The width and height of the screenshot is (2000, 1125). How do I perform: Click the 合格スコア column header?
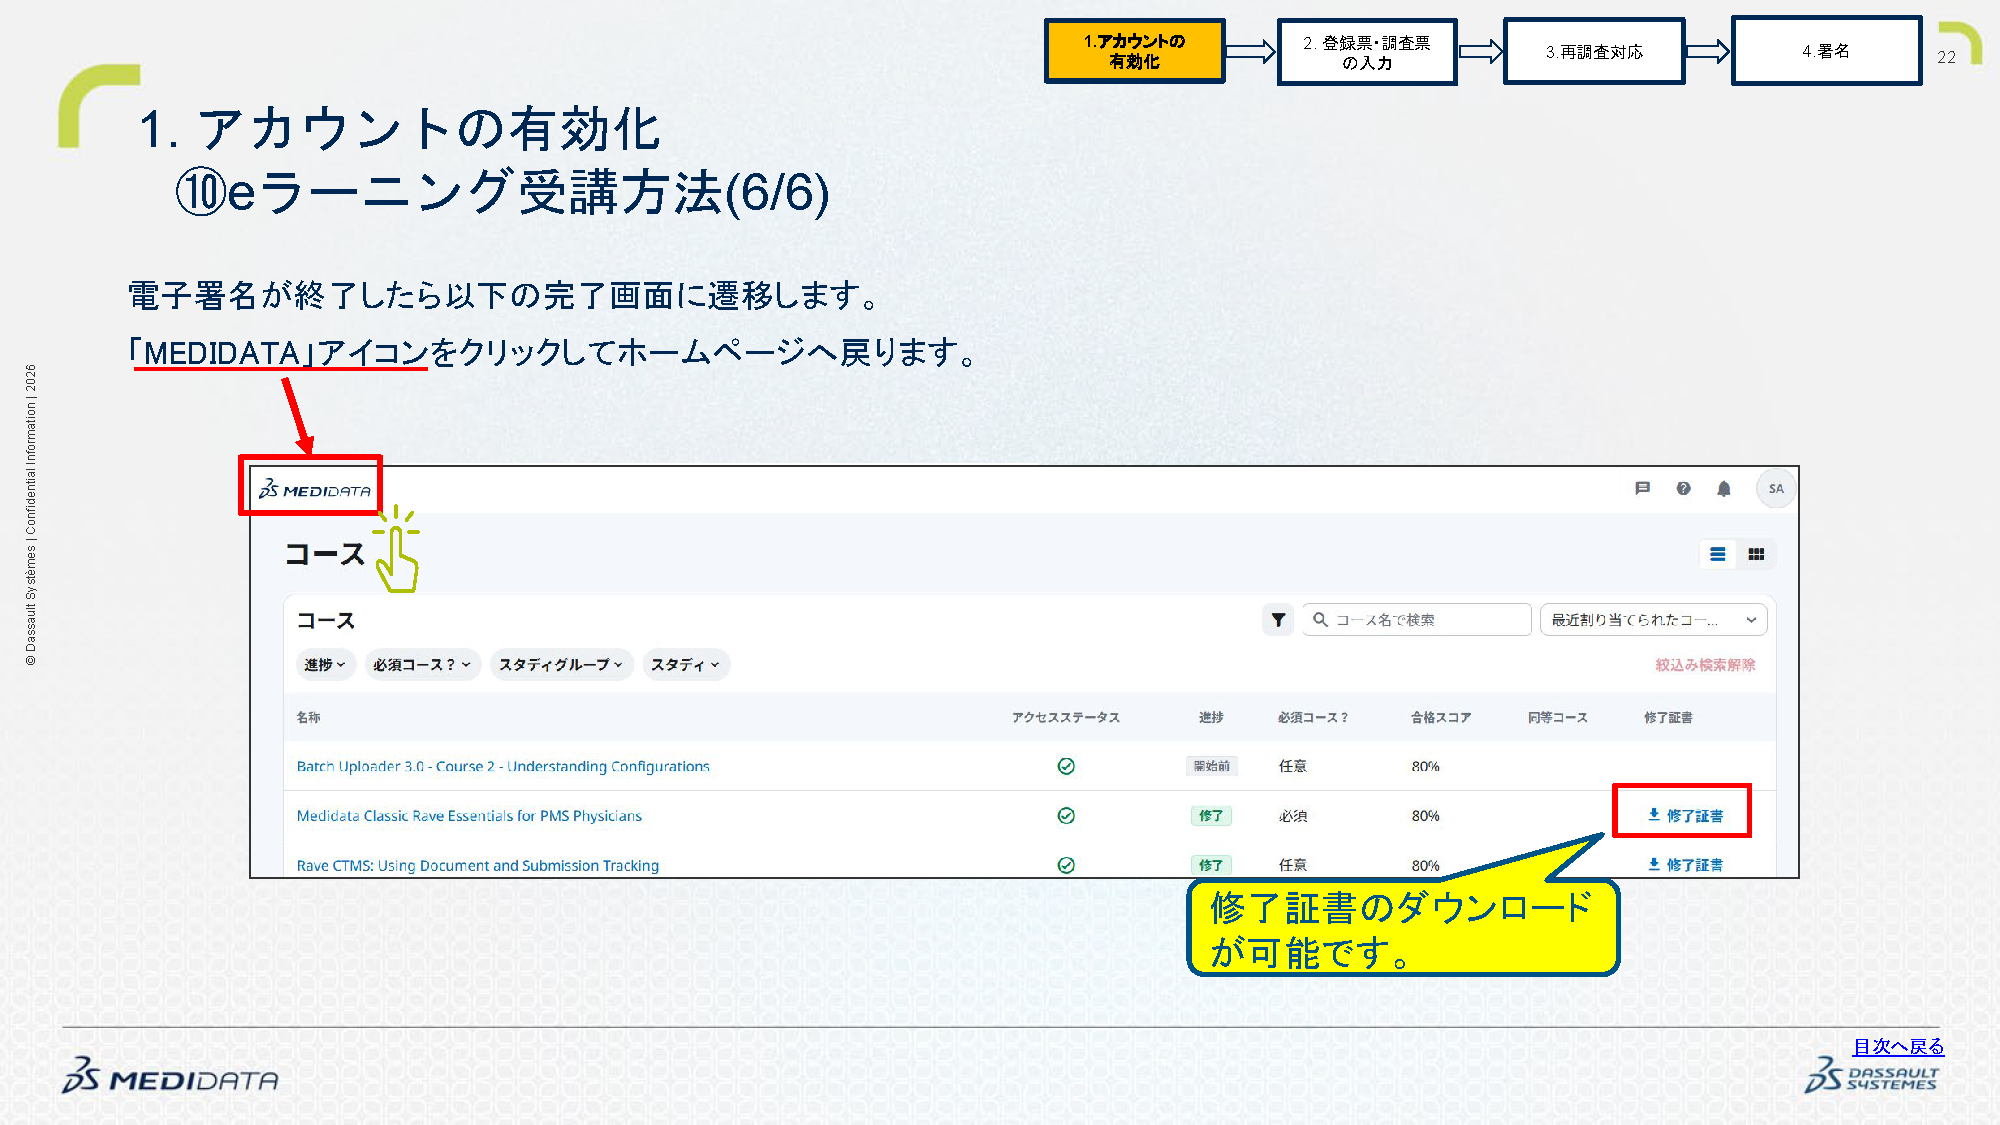[1441, 717]
